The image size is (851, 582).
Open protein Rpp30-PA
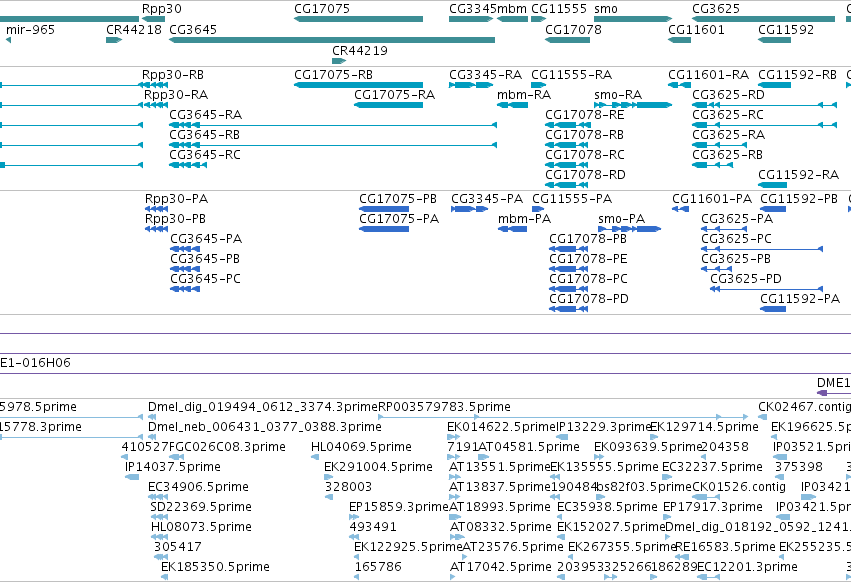pyautogui.click(x=176, y=199)
